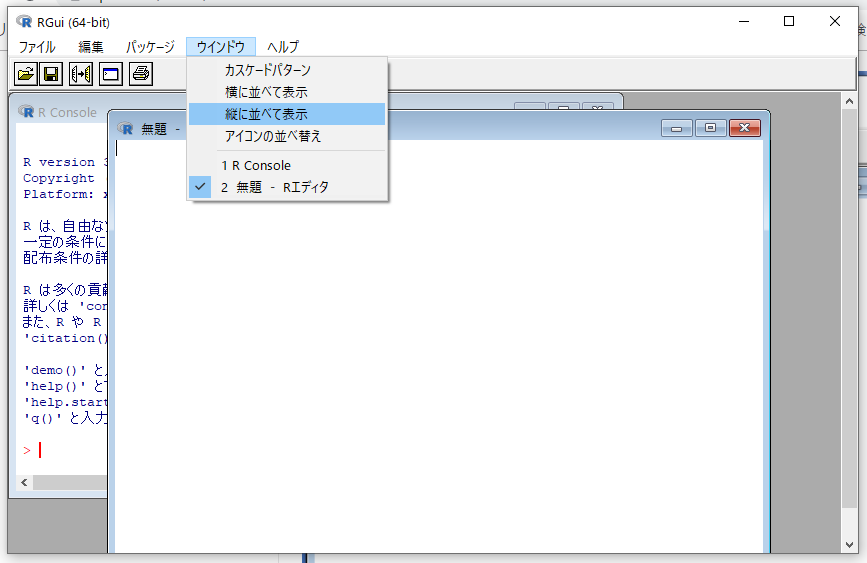Minimize the 無題 R editor child window
Screen dimensions: 867x563
676,128
